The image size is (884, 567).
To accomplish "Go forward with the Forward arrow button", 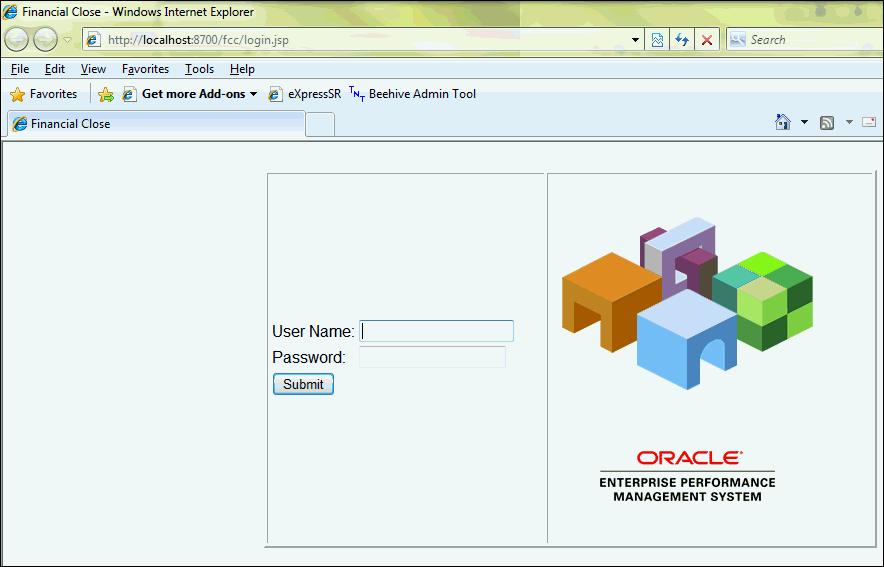I will 46,39.
